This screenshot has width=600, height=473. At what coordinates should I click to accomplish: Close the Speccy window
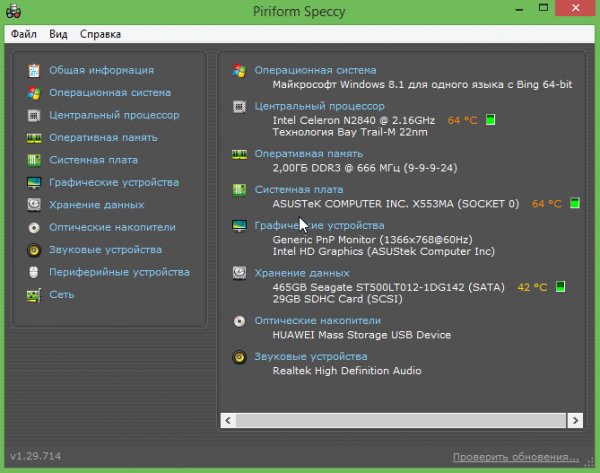click(576, 8)
